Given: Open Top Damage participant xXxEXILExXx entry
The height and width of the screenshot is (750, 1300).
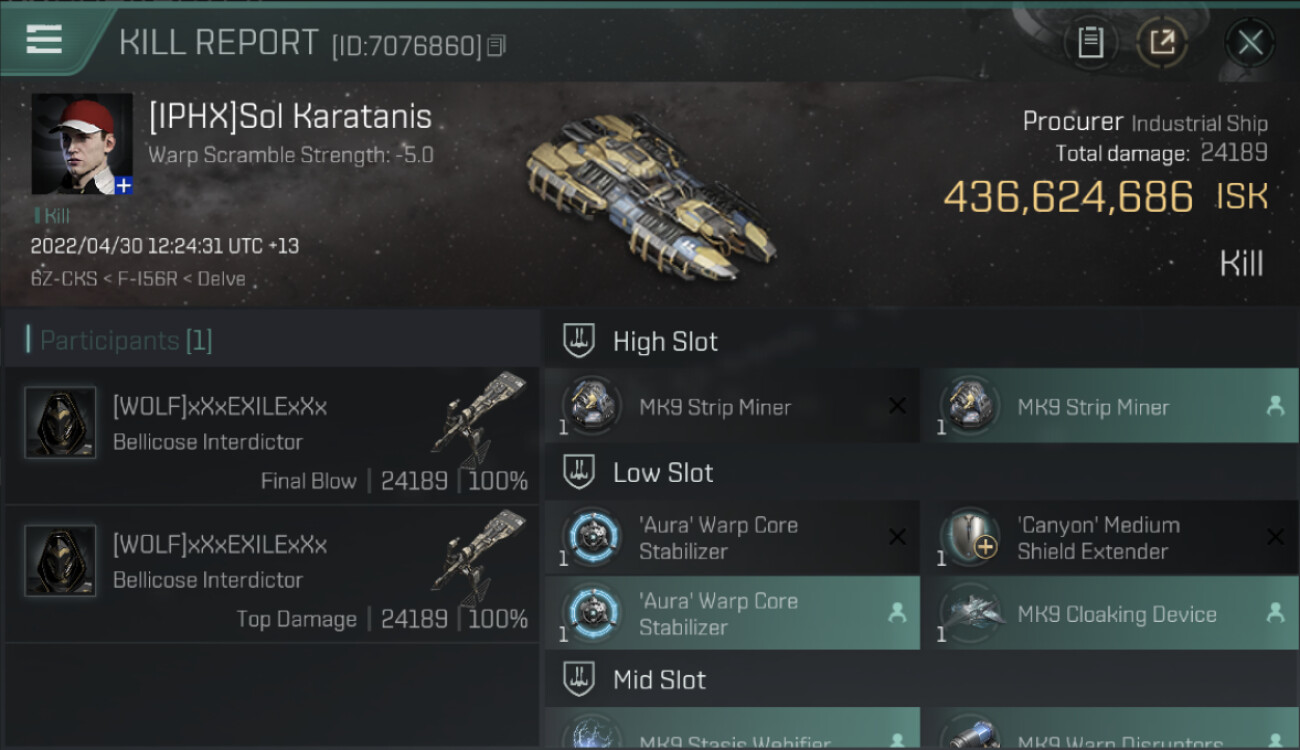Looking at the screenshot, I should coord(271,574).
